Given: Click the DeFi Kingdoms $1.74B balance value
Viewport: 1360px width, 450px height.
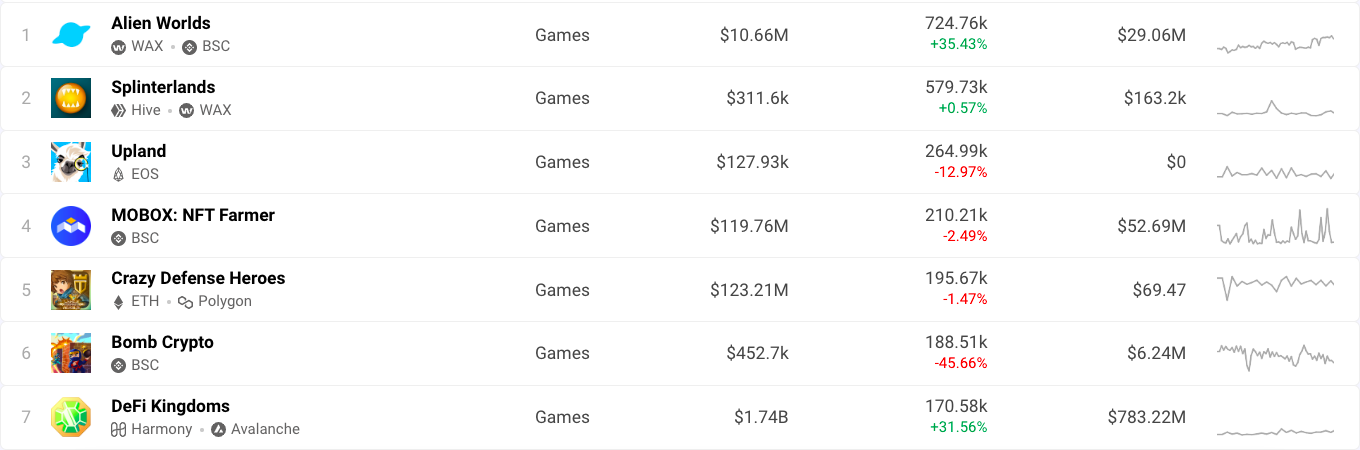Looking at the screenshot, I should pyautogui.click(x=758, y=417).
